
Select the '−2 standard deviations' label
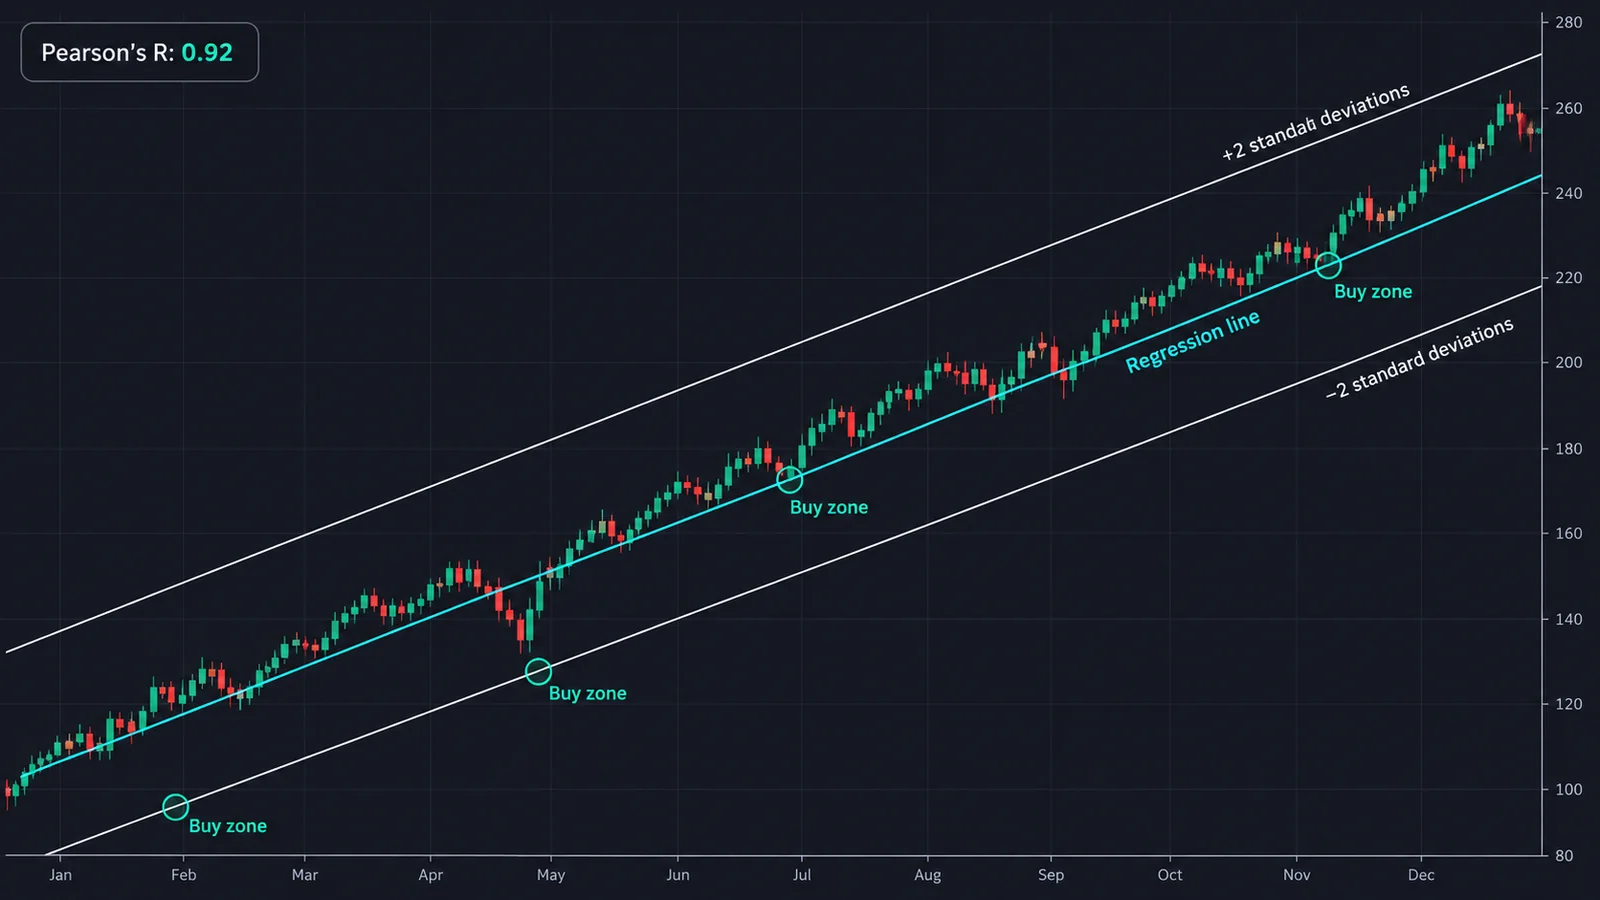(1420, 359)
